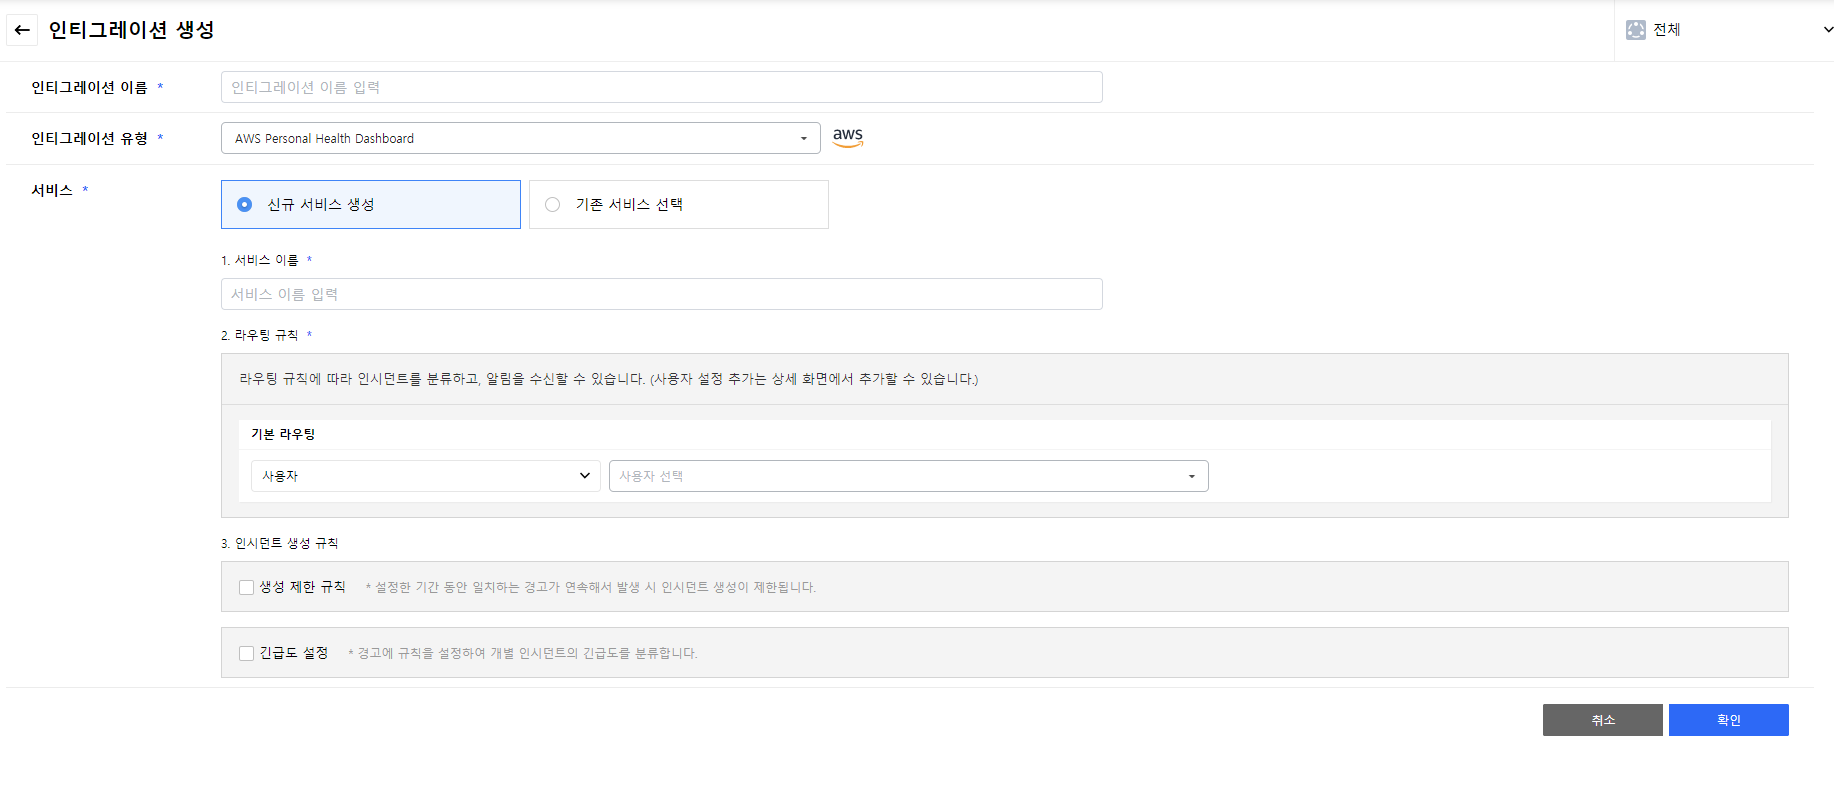
Task: Click the 인티그레이션 생성 page title
Action: coord(131,30)
